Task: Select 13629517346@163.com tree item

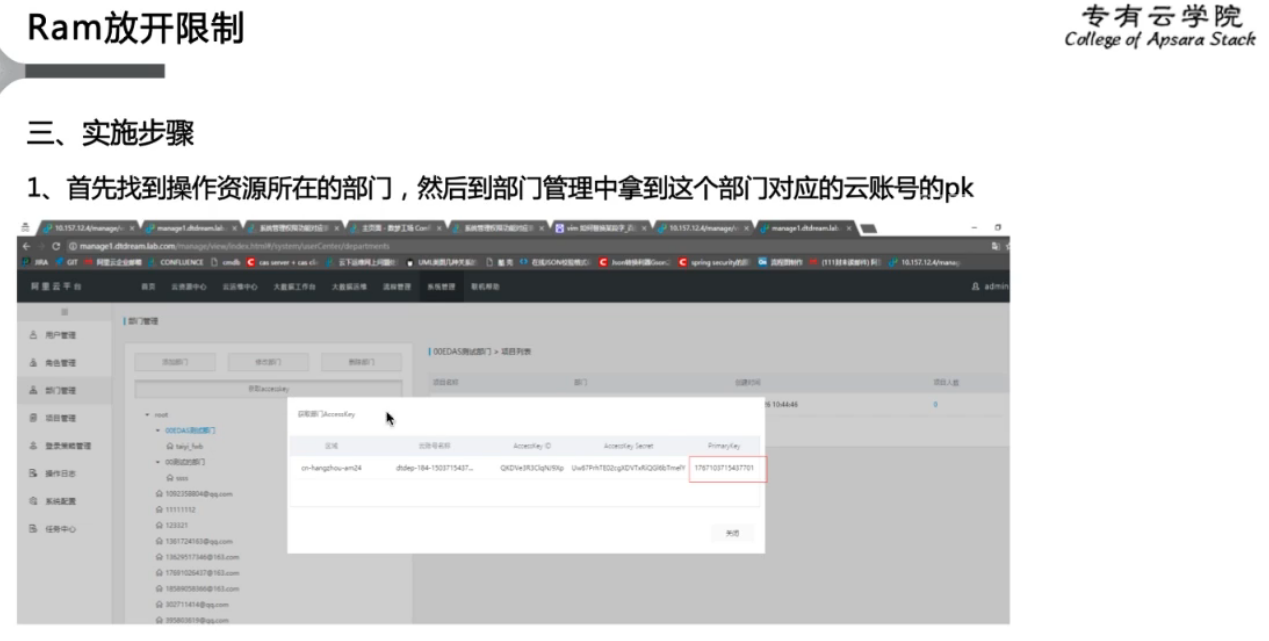Action: (x=198, y=556)
